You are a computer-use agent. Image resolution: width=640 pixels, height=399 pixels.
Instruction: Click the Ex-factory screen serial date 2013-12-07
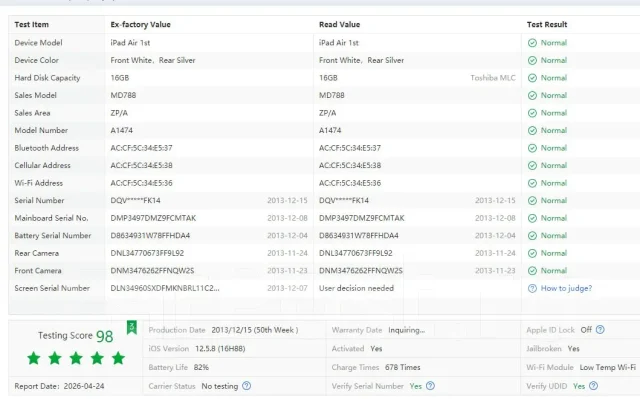pyautogui.click(x=287, y=288)
